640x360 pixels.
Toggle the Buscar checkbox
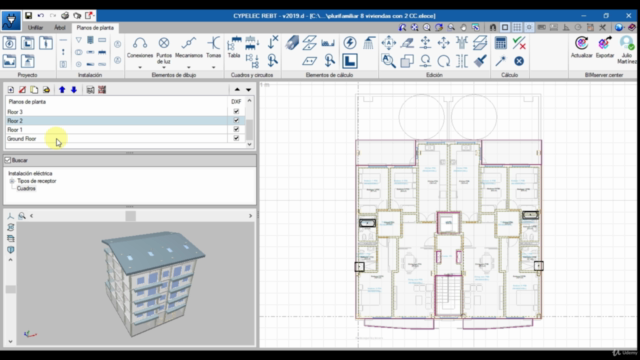tap(8, 160)
